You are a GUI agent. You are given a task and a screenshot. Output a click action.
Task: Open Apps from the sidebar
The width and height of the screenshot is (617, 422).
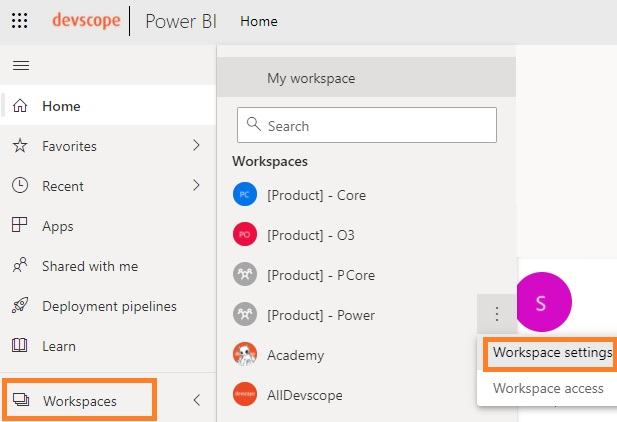(x=58, y=226)
